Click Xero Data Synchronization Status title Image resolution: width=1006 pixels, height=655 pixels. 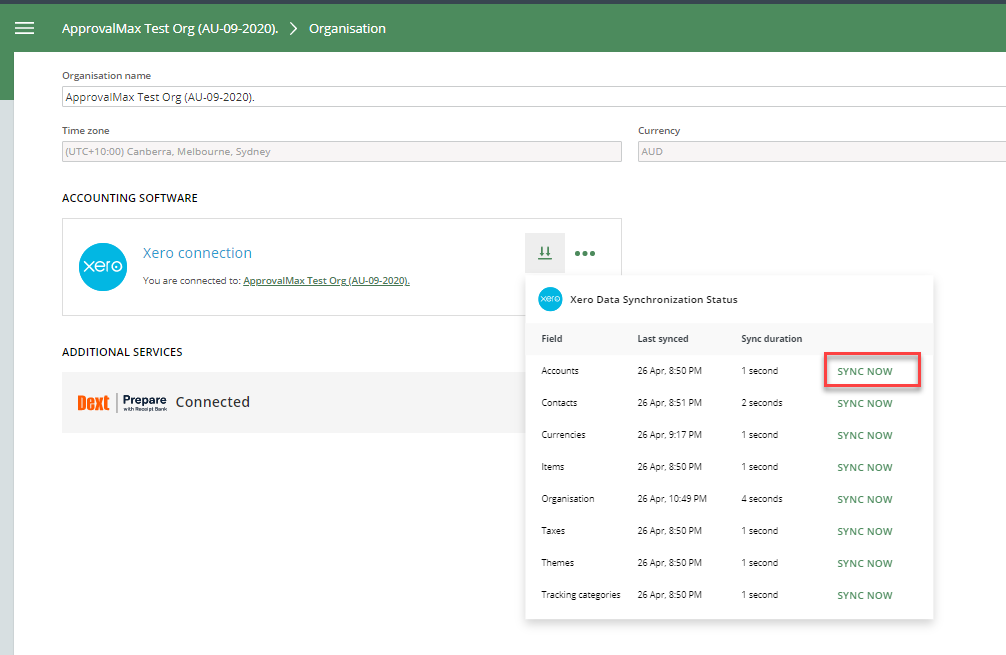(x=654, y=300)
